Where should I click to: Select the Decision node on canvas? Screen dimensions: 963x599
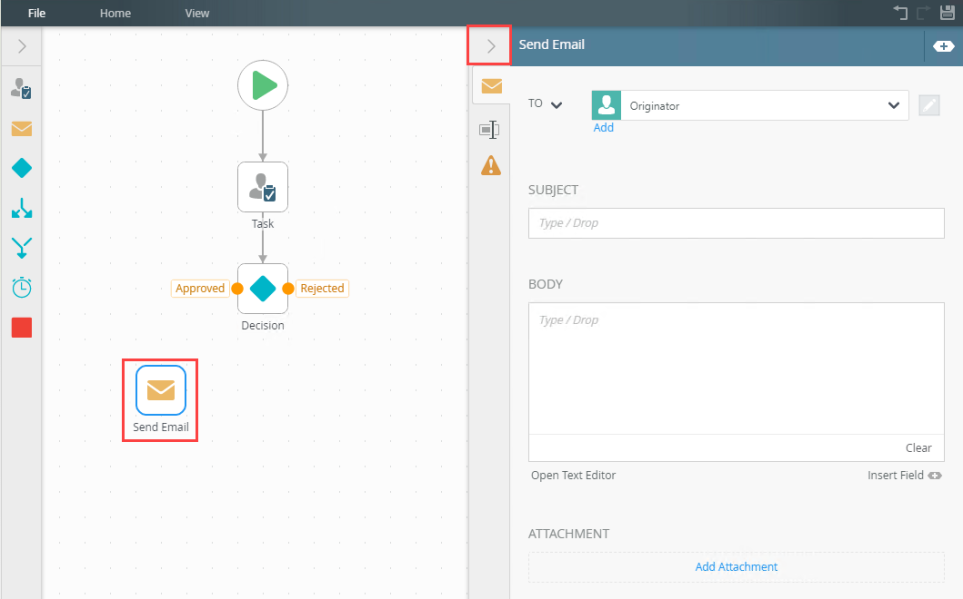(263, 289)
